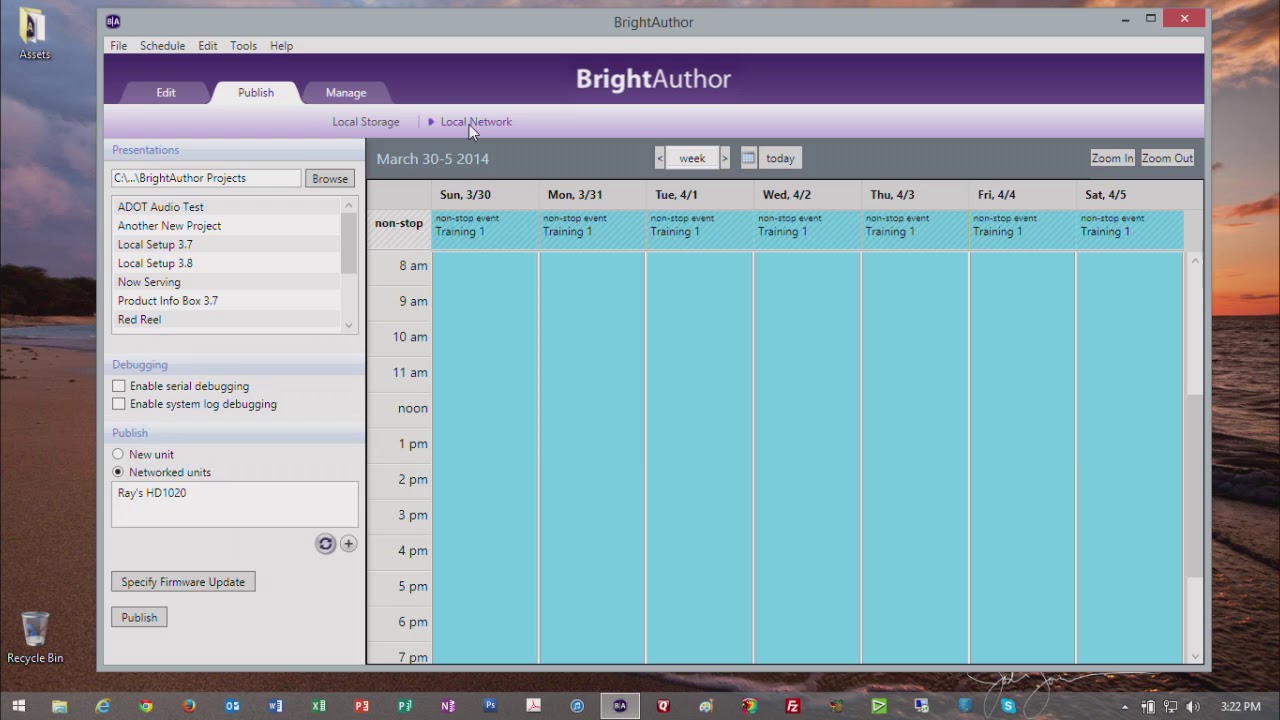1280x720 pixels.
Task: Select Now Serving presentation
Action: [x=226, y=282]
